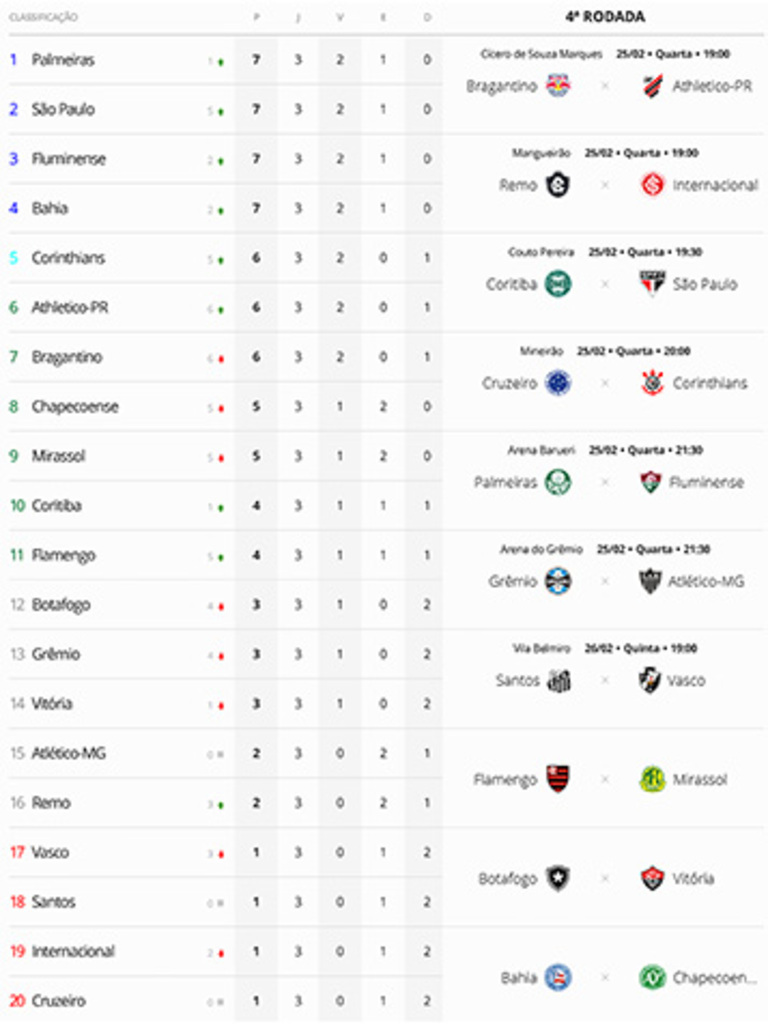Click Bahia position change indicator in standings
The width and height of the screenshot is (768, 1024).
215,210
